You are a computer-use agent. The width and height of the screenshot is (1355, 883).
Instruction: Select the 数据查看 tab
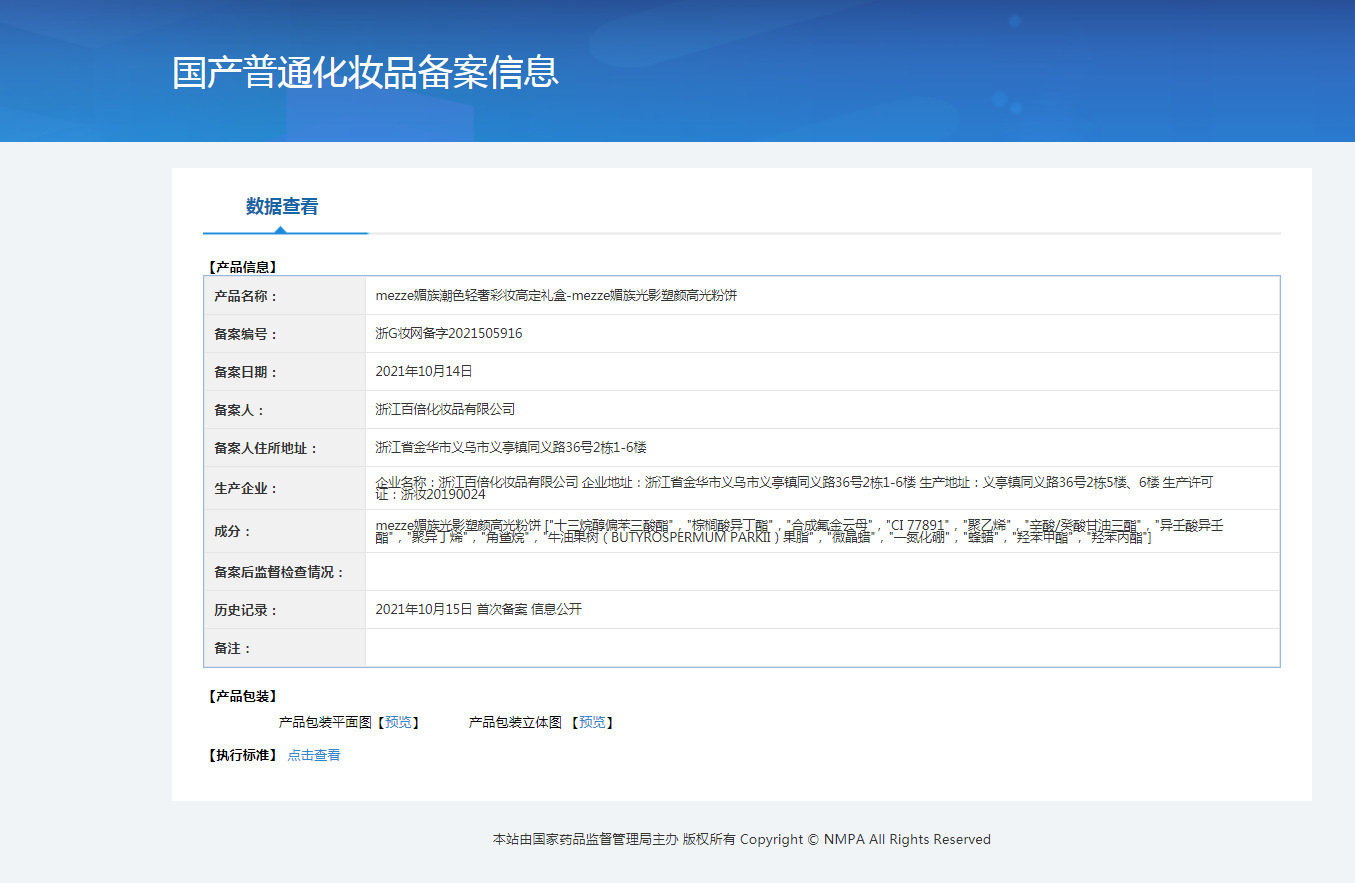(282, 207)
